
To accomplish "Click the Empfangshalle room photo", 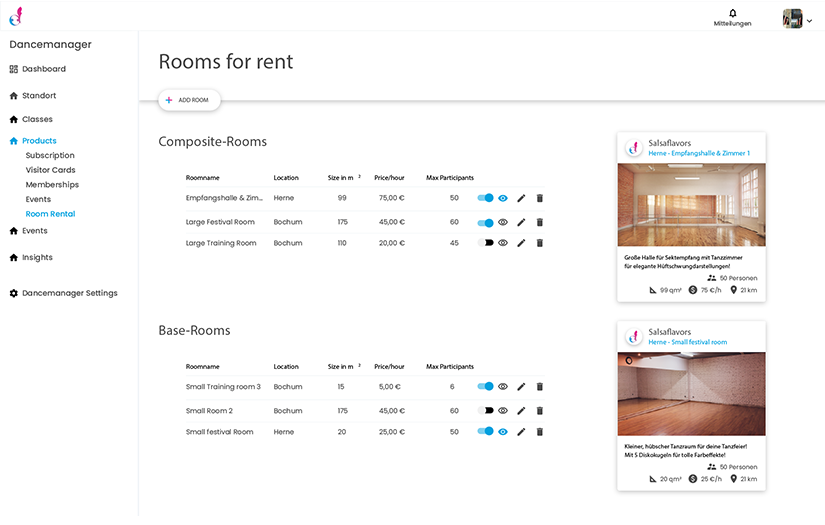I will point(691,205).
